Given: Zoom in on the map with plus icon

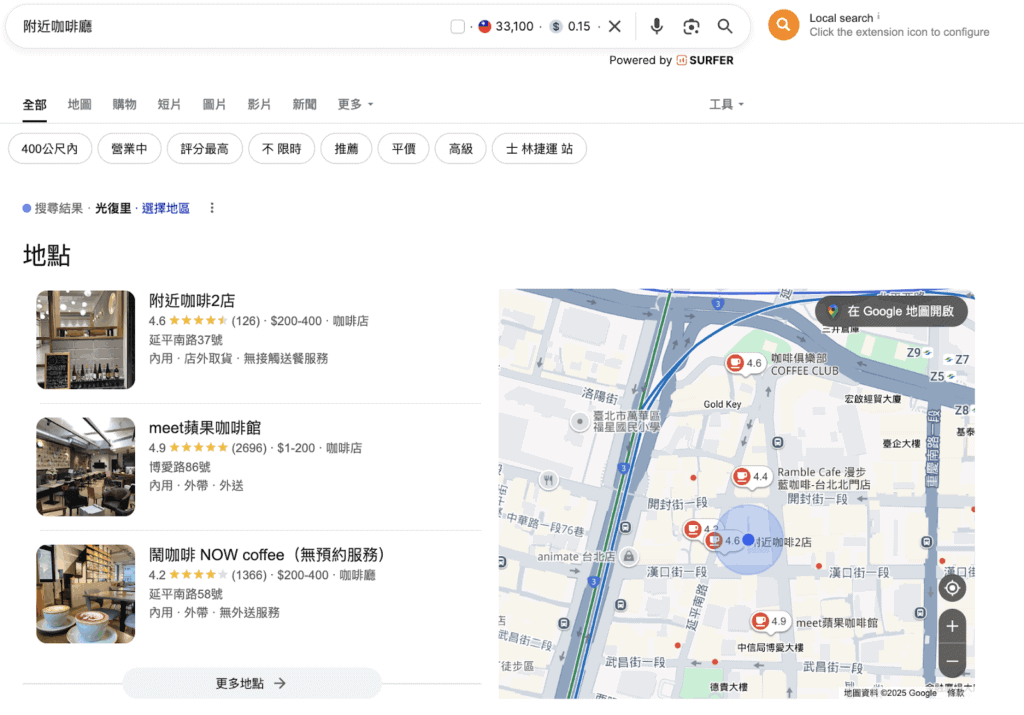Looking at the screenshot, I should [951, 625].
